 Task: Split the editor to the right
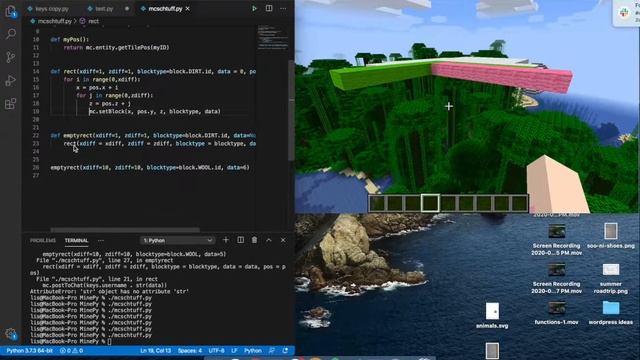pyautogui.click(x=269, y=8)
